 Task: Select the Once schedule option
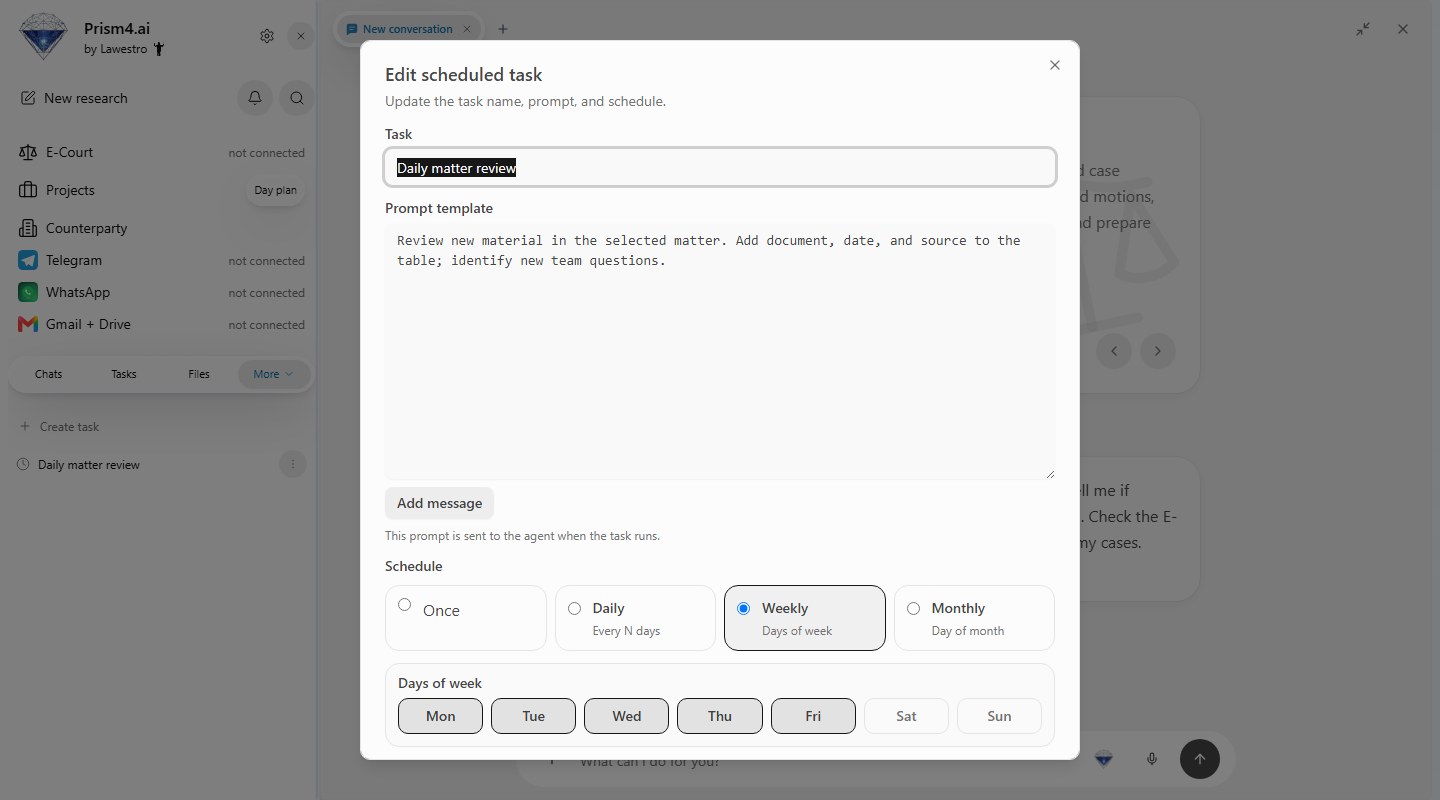click(x=466, y=618)
